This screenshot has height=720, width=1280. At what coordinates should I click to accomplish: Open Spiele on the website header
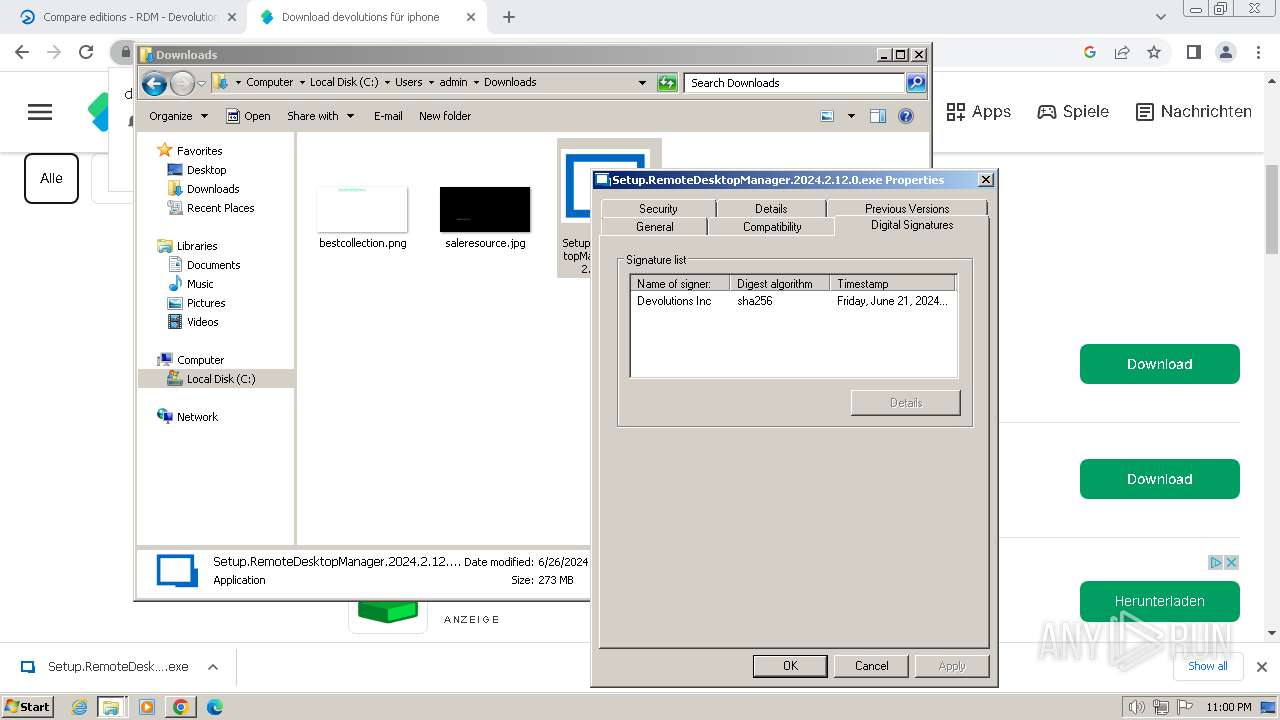[x=1073, y=112]
